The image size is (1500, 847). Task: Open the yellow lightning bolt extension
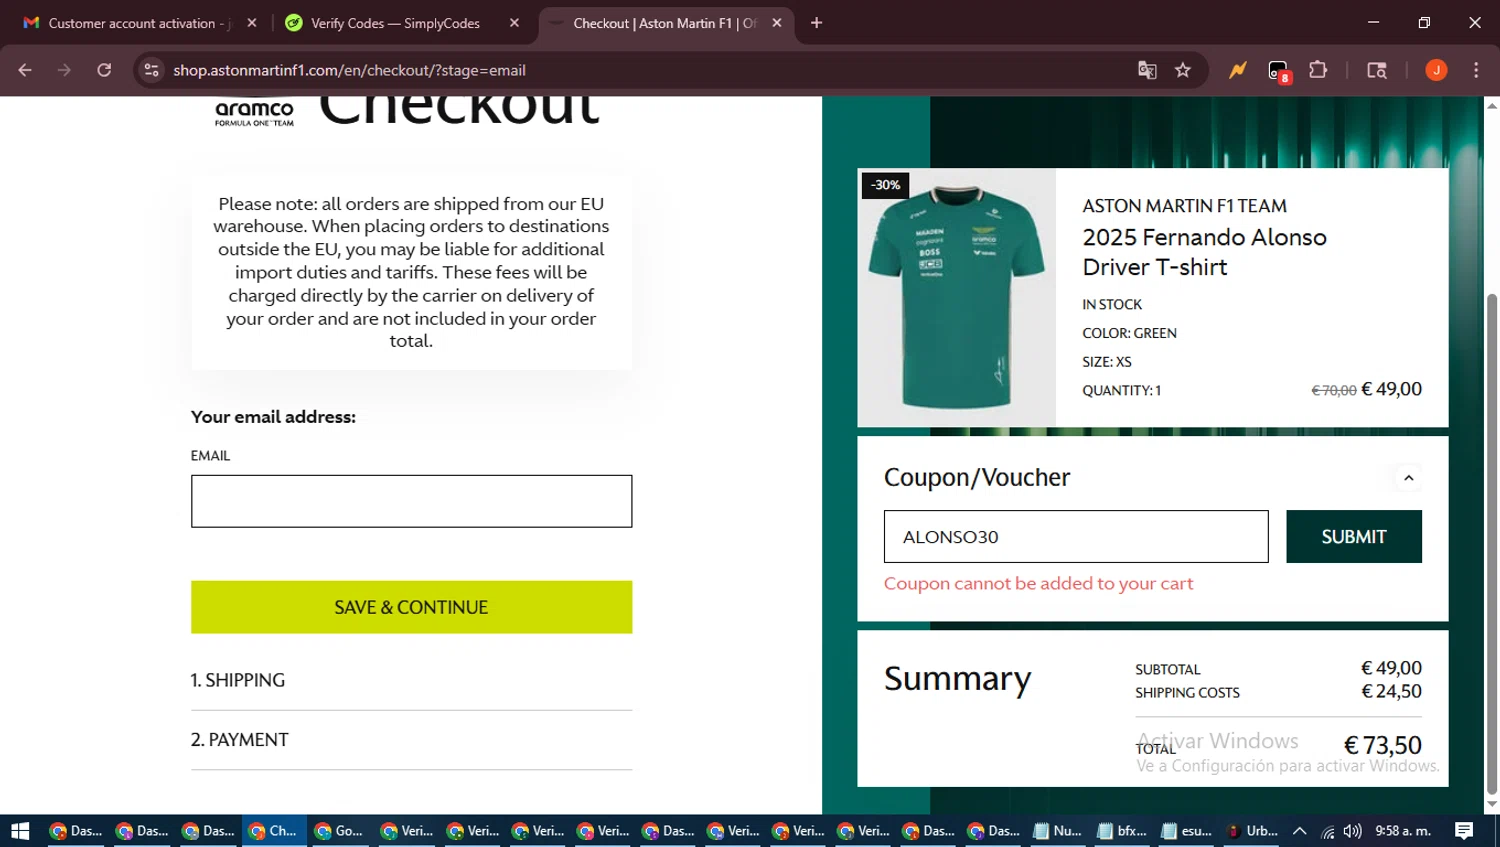click(1238, 70)
